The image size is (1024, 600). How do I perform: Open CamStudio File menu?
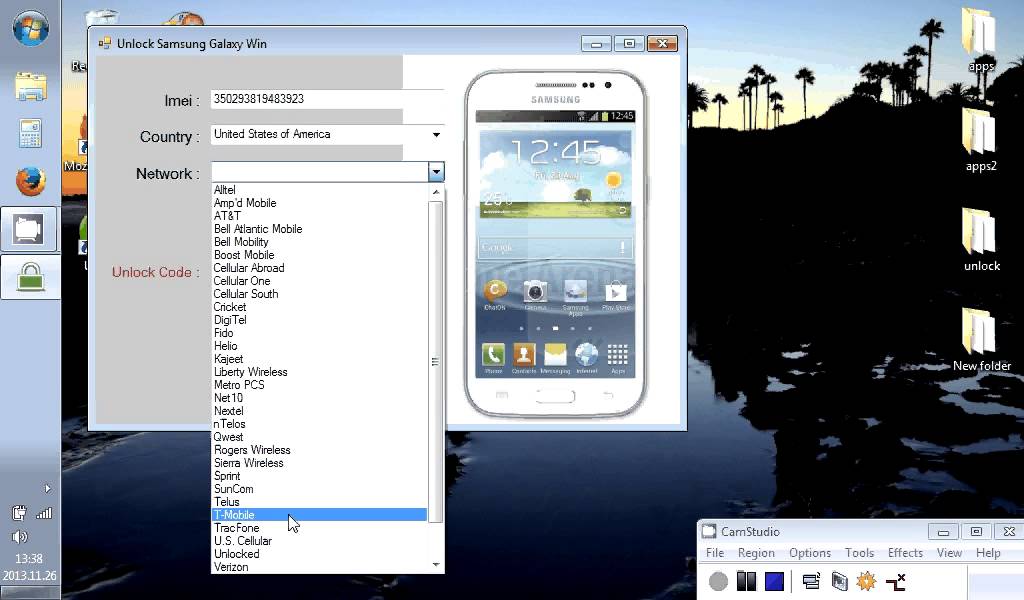coord(714,553)
